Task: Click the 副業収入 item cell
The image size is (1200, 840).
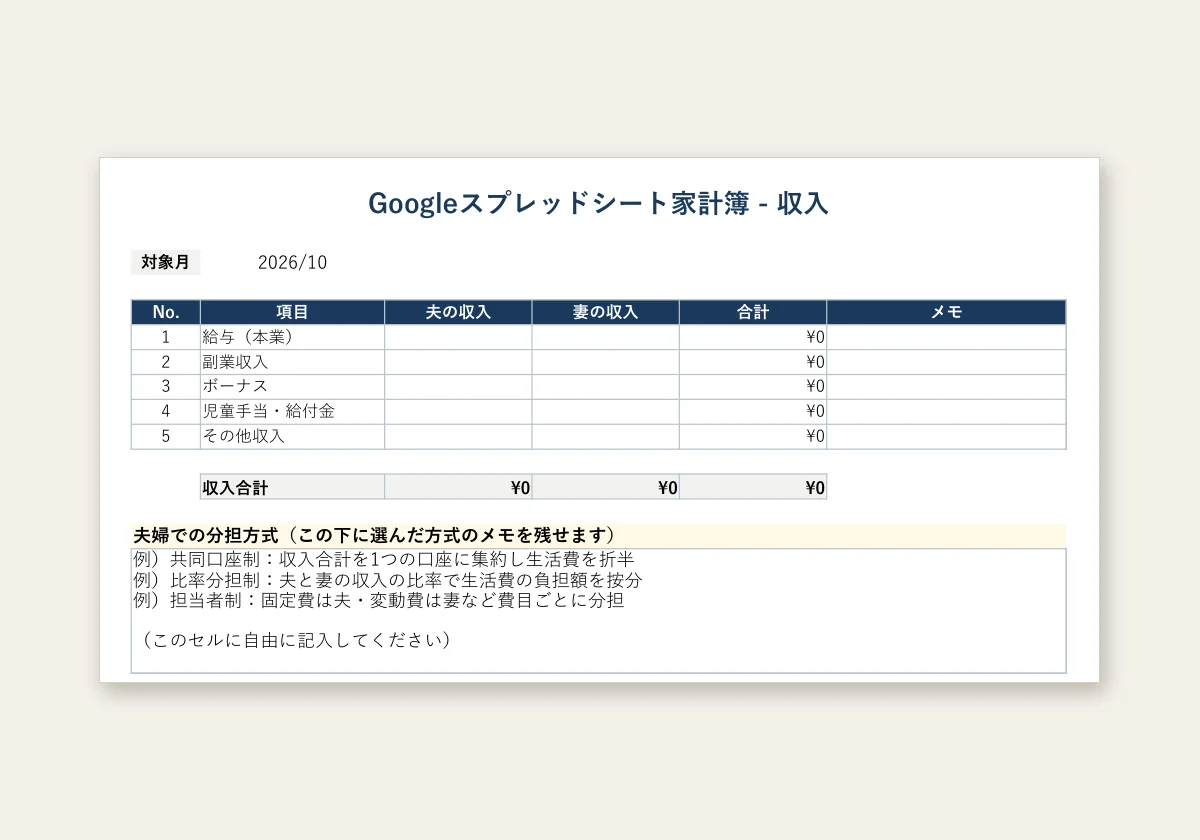Action: point(292,362)
